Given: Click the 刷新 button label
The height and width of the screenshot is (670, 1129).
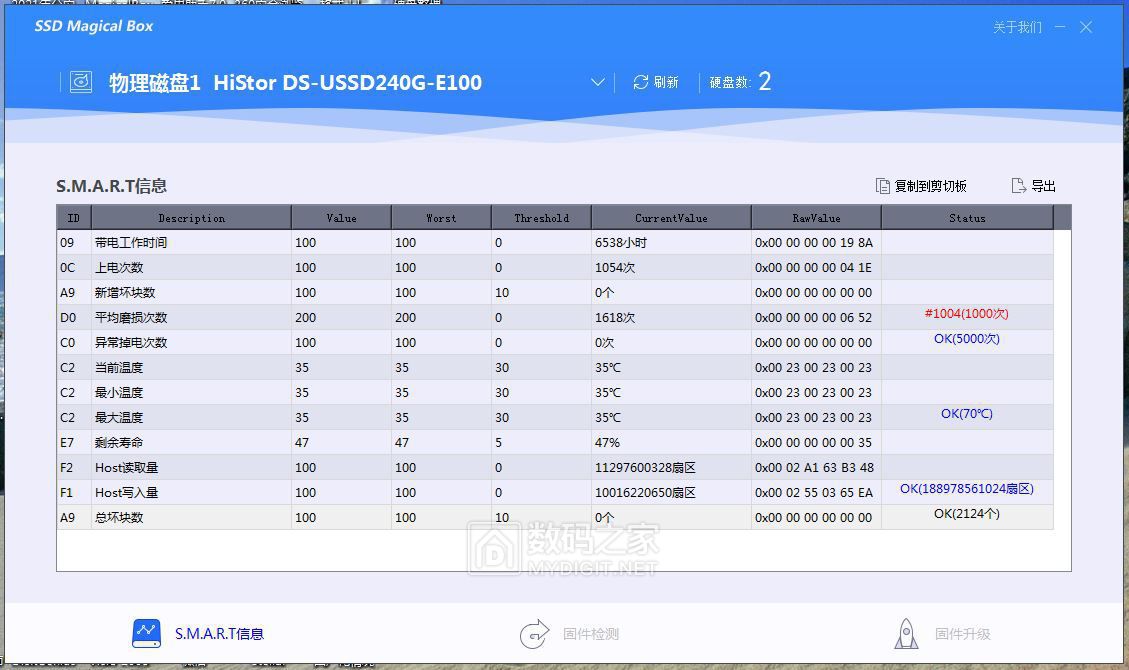Looking at the screenshot, I should coord(666,82).
